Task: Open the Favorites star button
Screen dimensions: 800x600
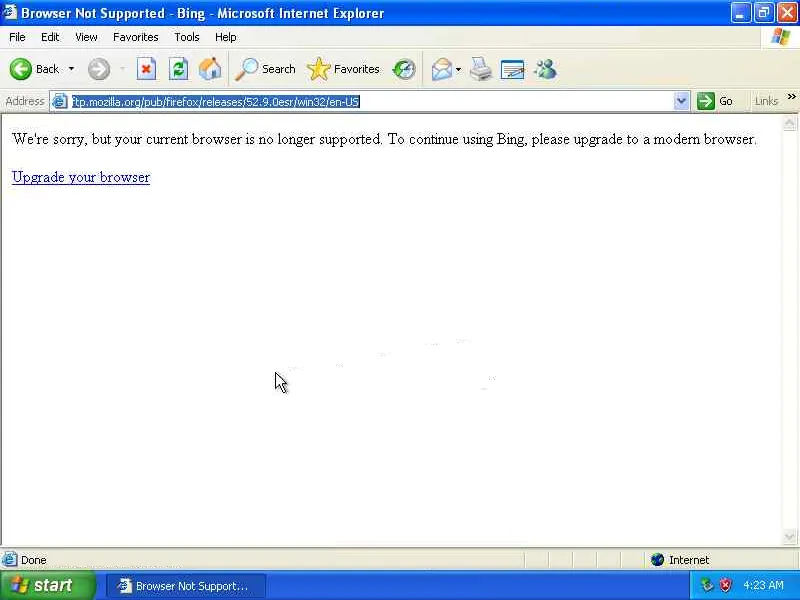Action: (x=343, y=69)
